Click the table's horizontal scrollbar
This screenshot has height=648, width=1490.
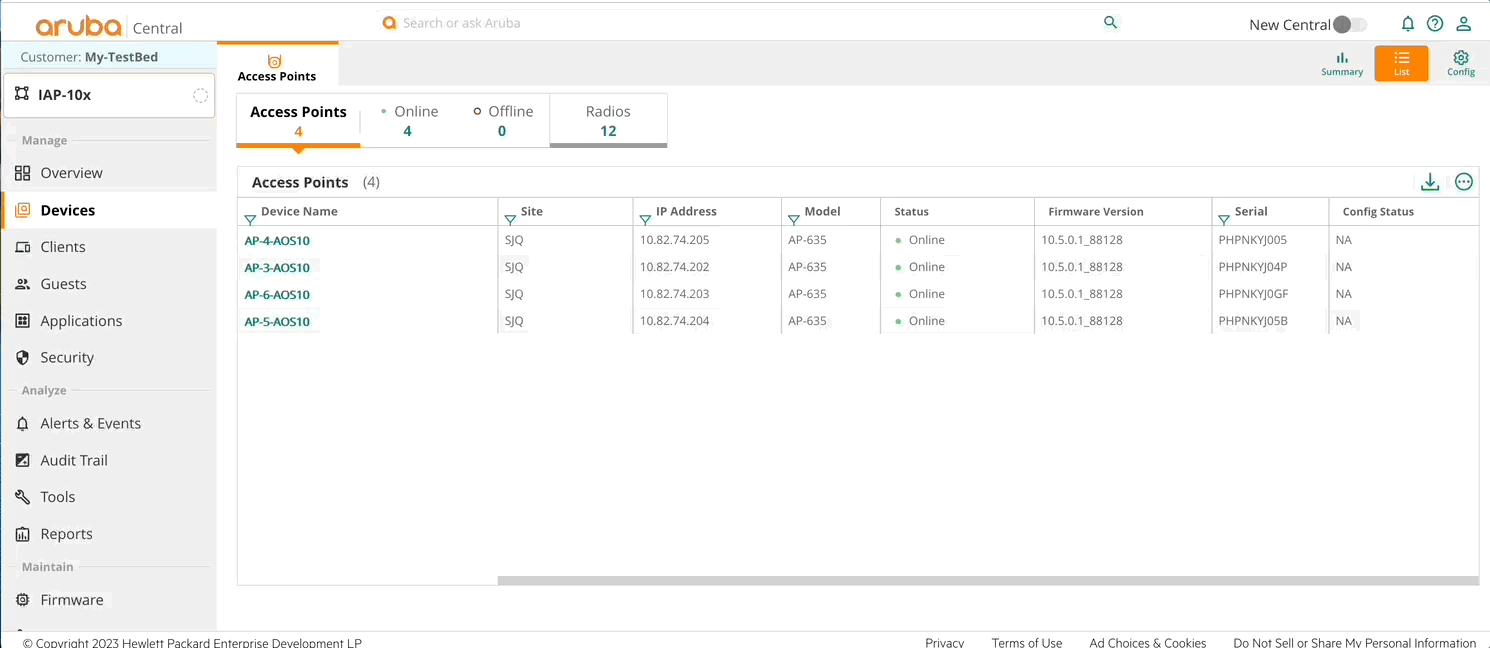988,581
